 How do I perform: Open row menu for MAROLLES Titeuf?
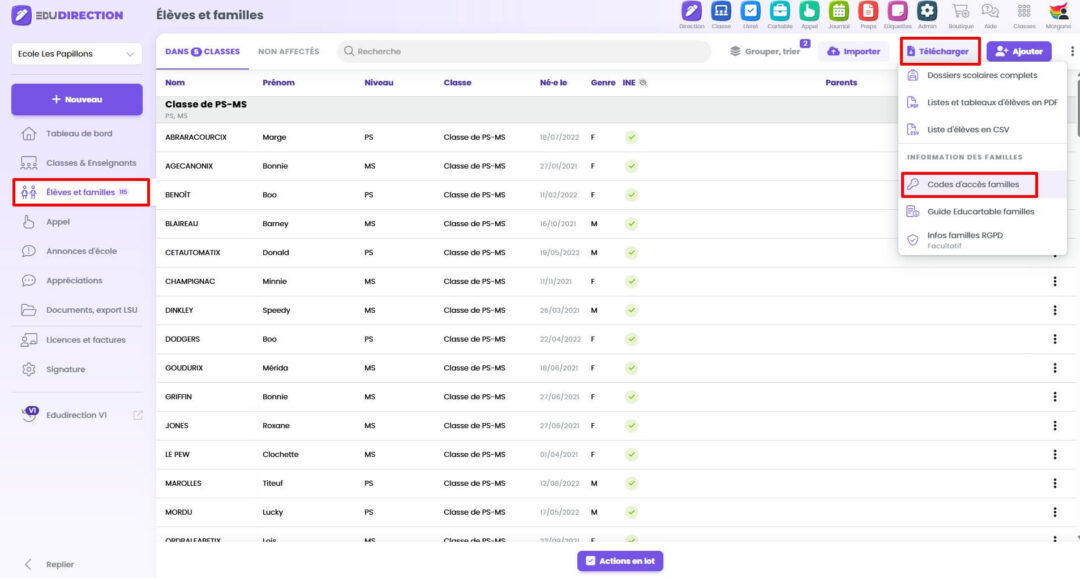pyautogui.click(x=1055, y=483)
